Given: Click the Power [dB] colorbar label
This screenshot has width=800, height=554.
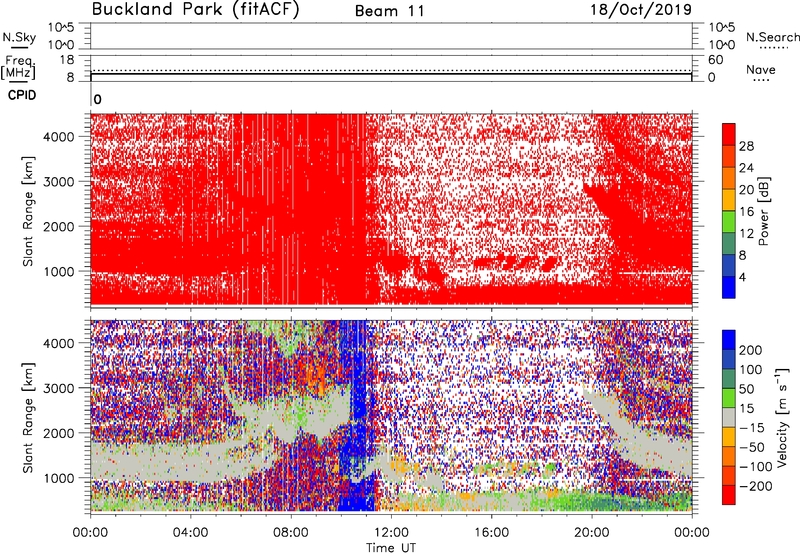Looking at the screenshot, I should coord(763,211).
